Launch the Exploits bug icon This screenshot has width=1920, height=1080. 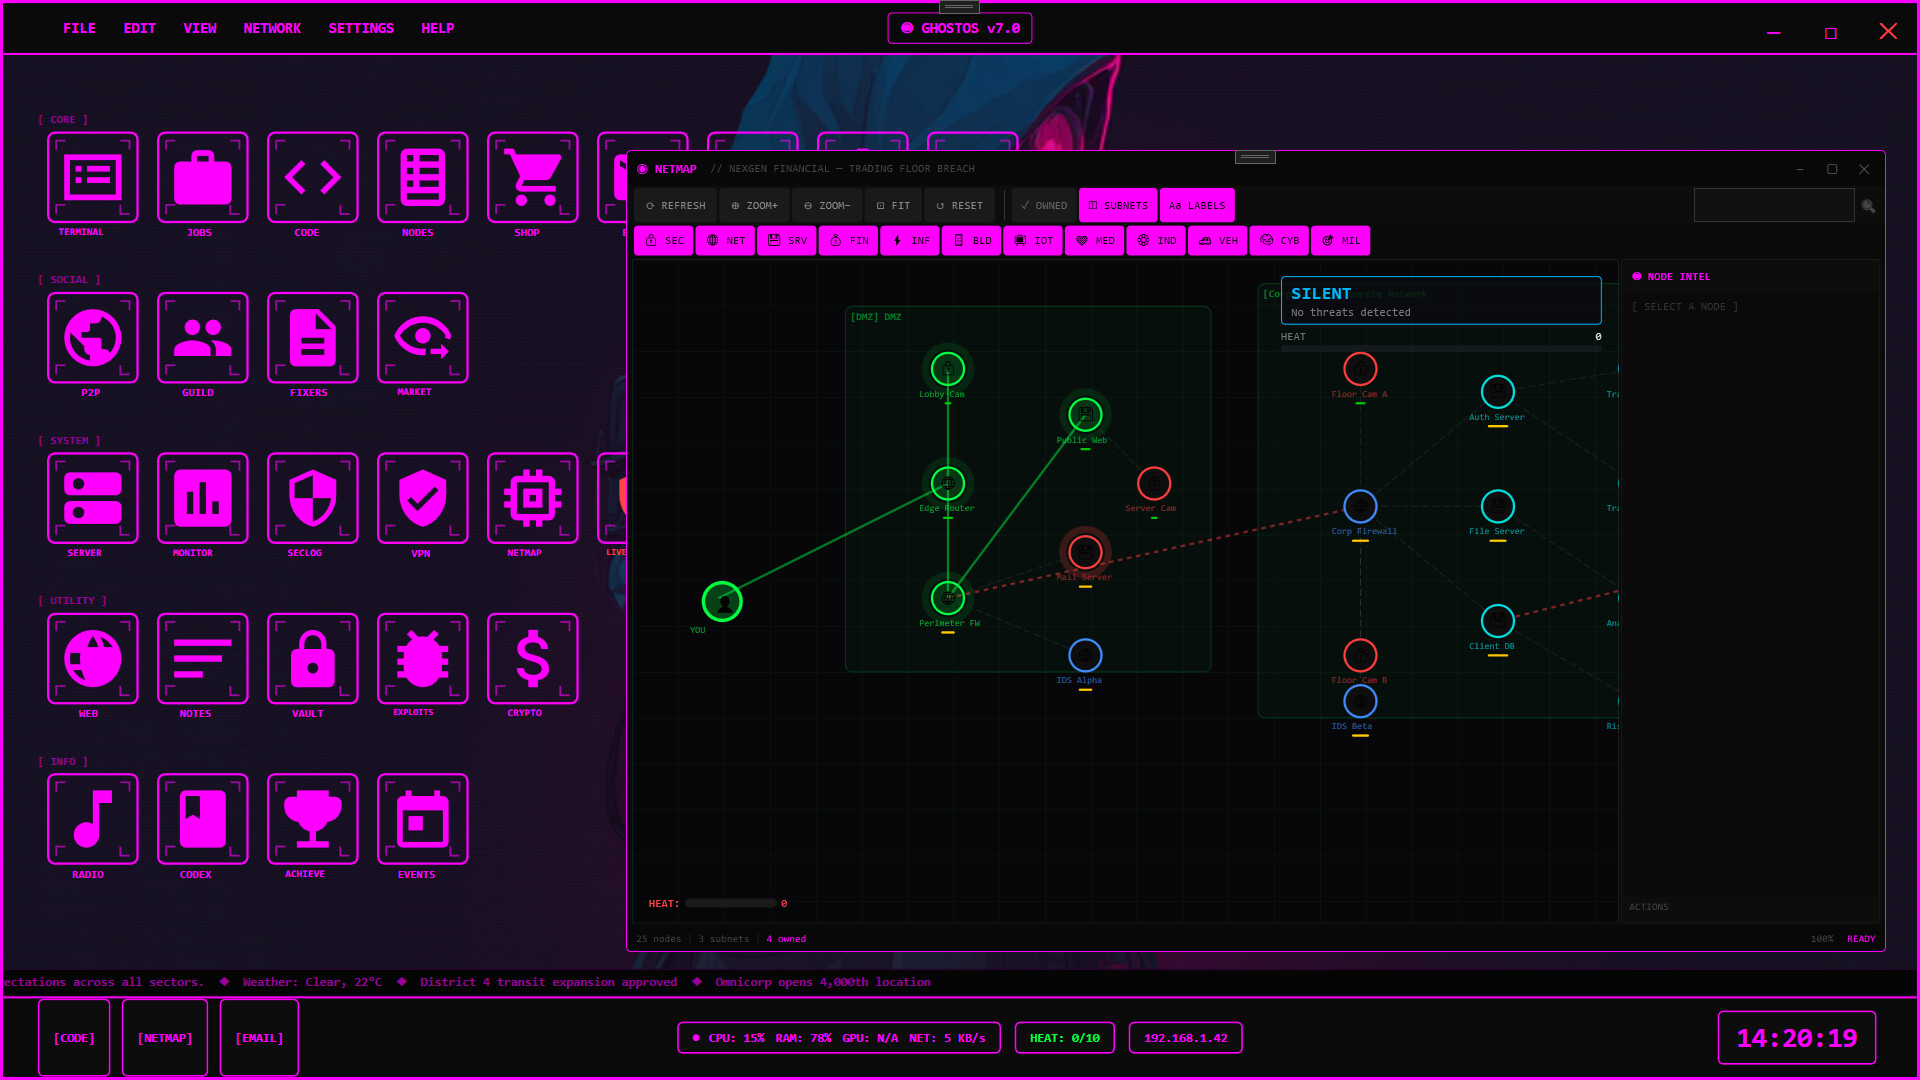coord(422,659)
